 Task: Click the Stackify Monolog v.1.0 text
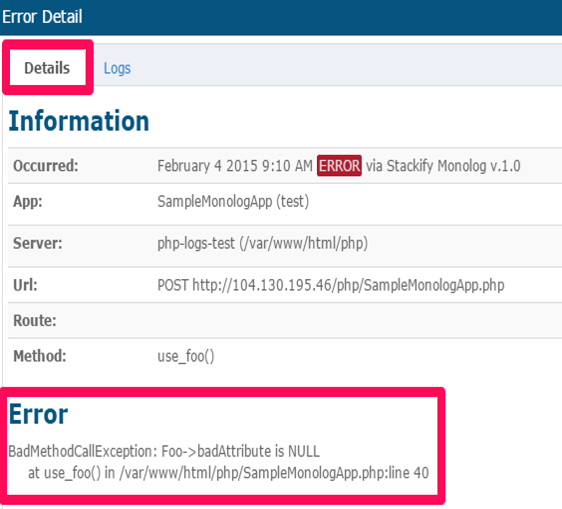(453, 166)
